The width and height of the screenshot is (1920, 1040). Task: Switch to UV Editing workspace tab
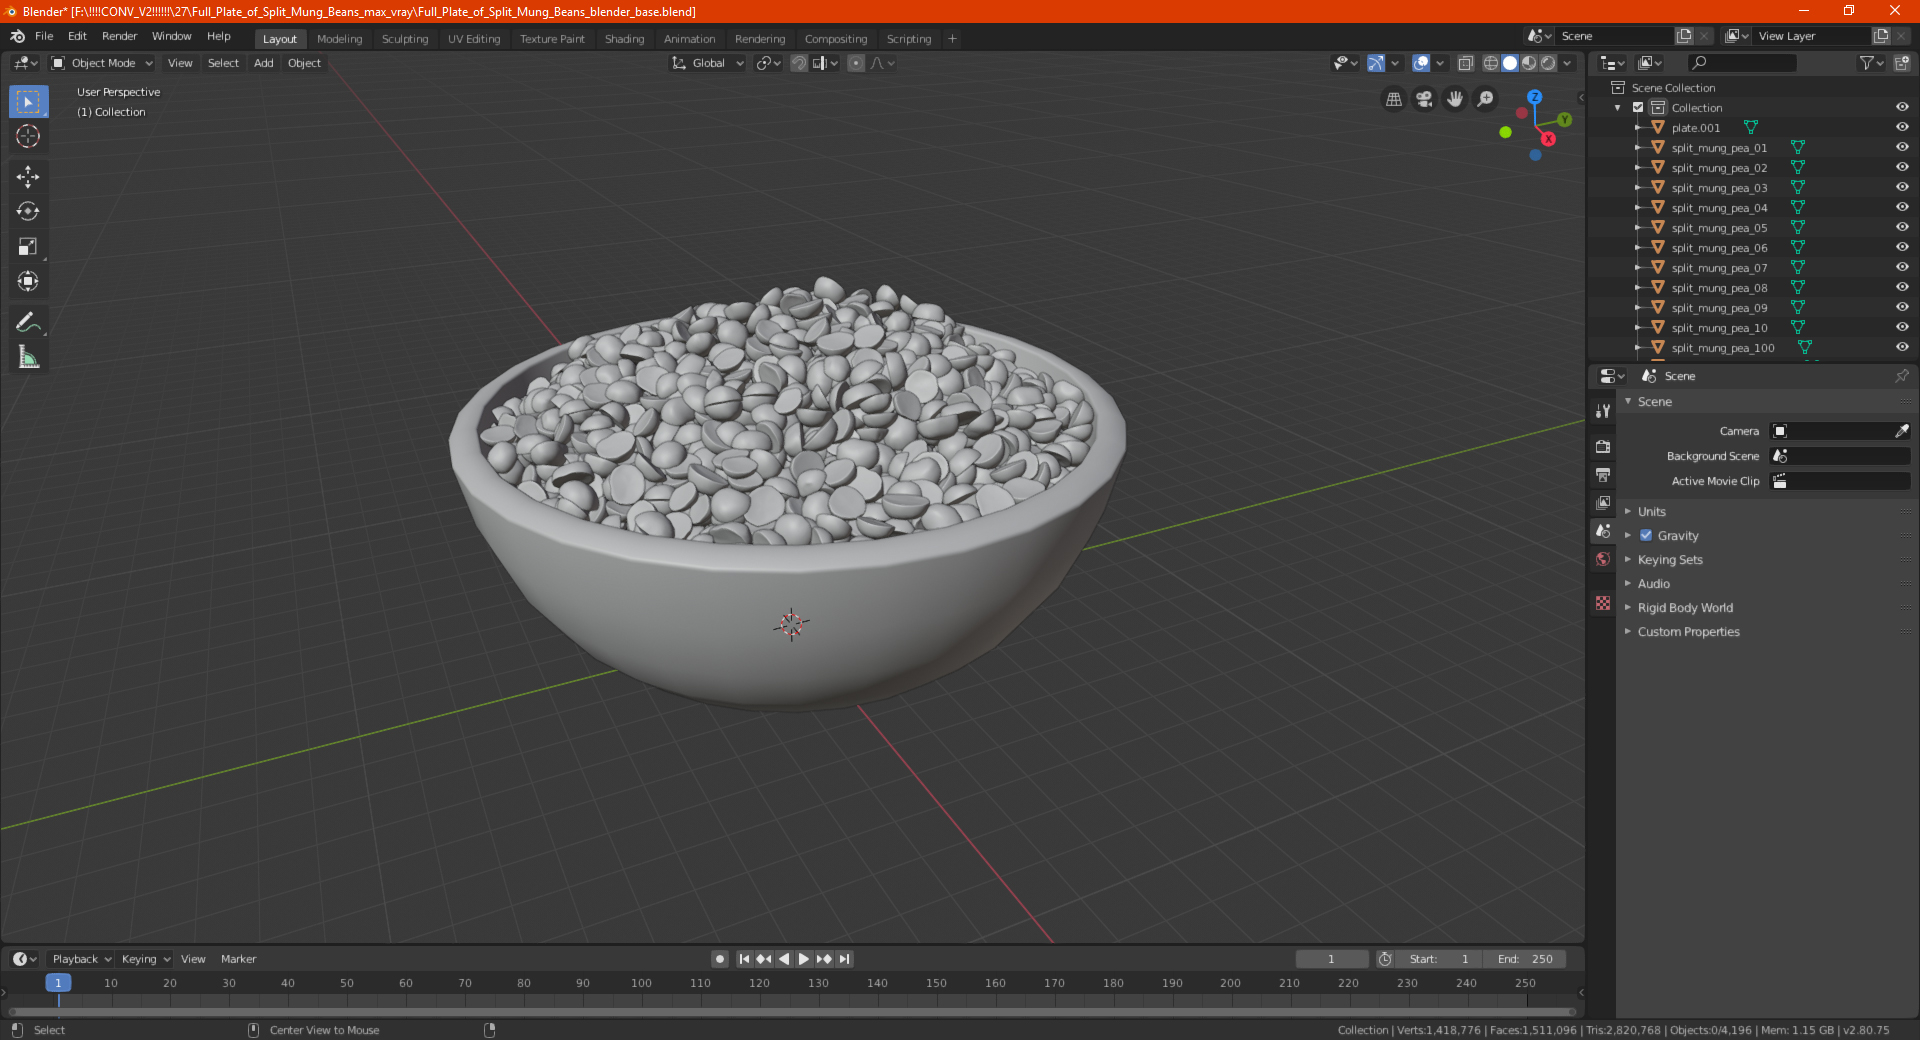[474, 39]
